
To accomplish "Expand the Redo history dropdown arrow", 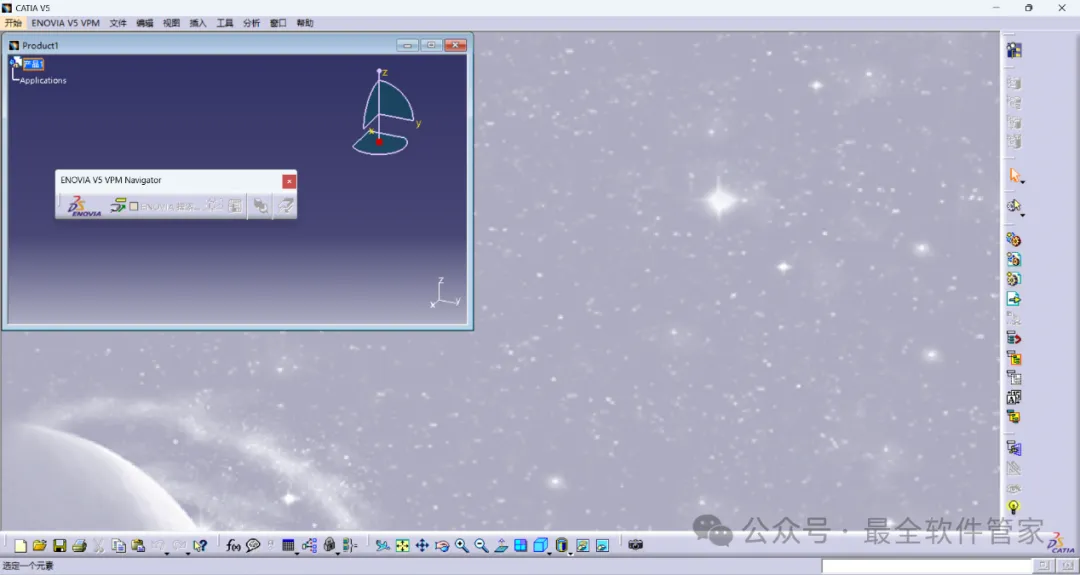I will pos(187,553).
